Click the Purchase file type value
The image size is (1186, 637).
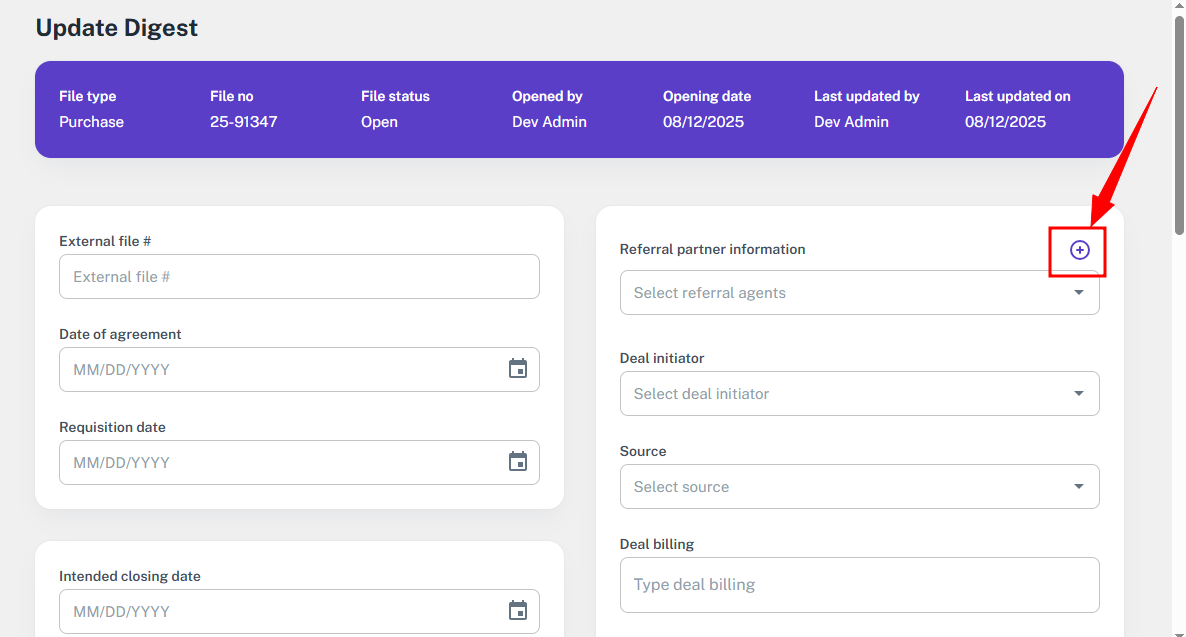91,122
